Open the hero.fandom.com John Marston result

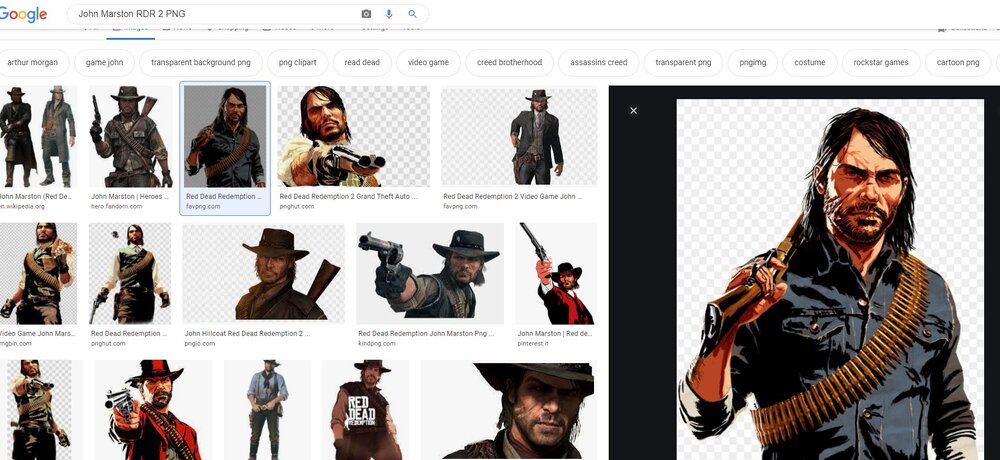(x=130, y=137)
